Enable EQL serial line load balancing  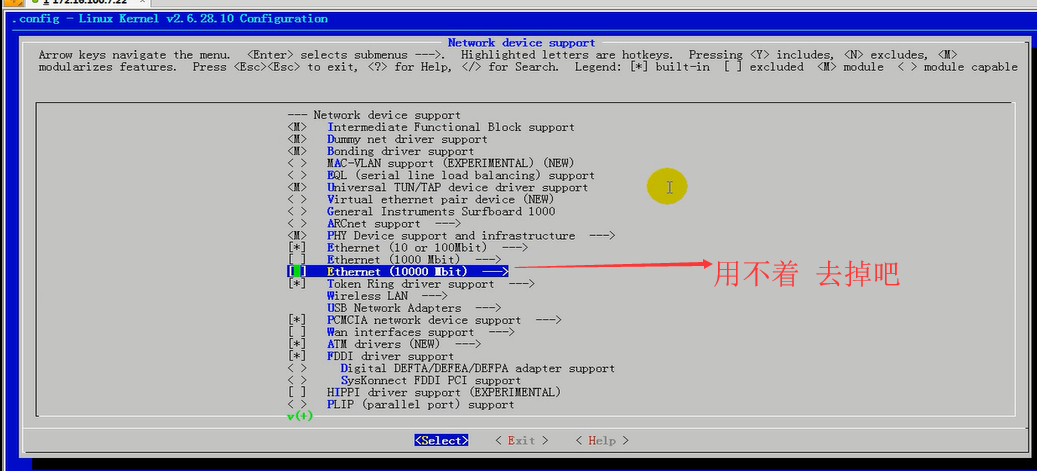pyautogui.click(x=297, y=175)
